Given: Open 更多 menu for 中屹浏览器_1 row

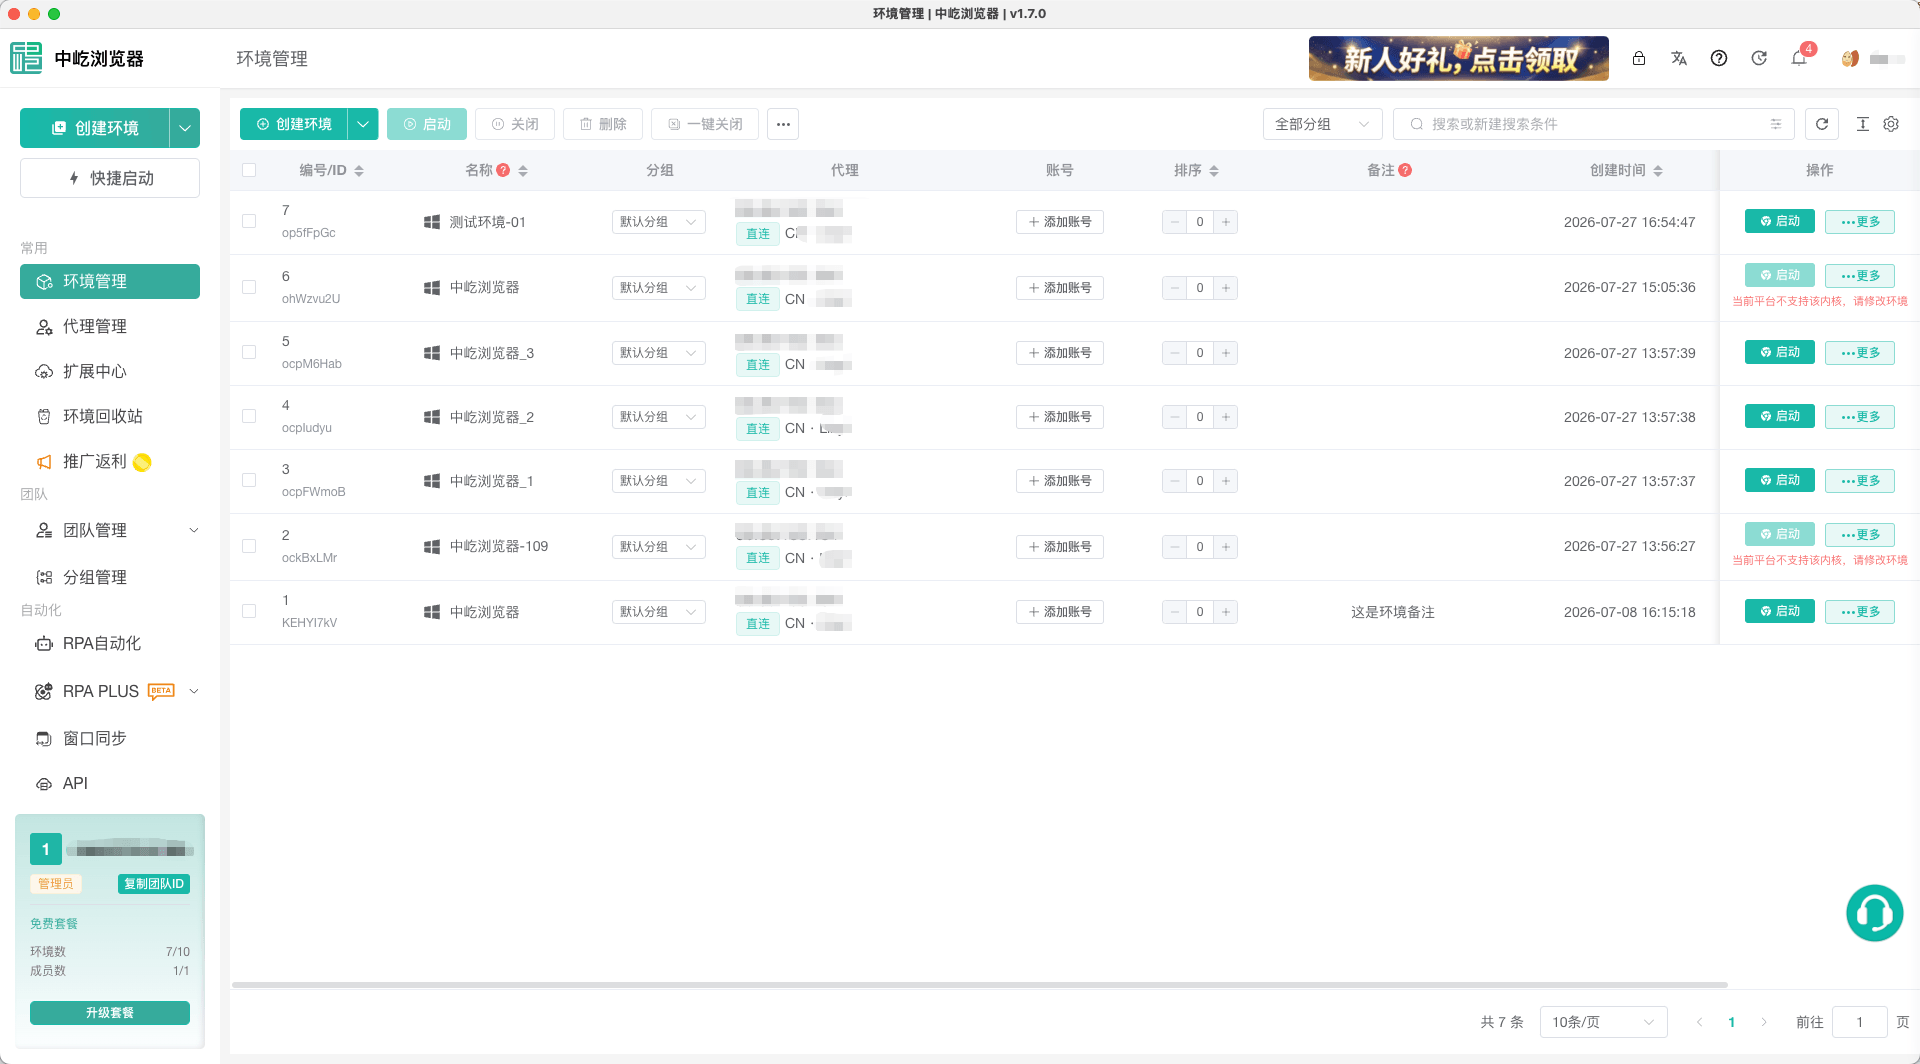Looking at the screenshot, I should [x=1860, y=481].
